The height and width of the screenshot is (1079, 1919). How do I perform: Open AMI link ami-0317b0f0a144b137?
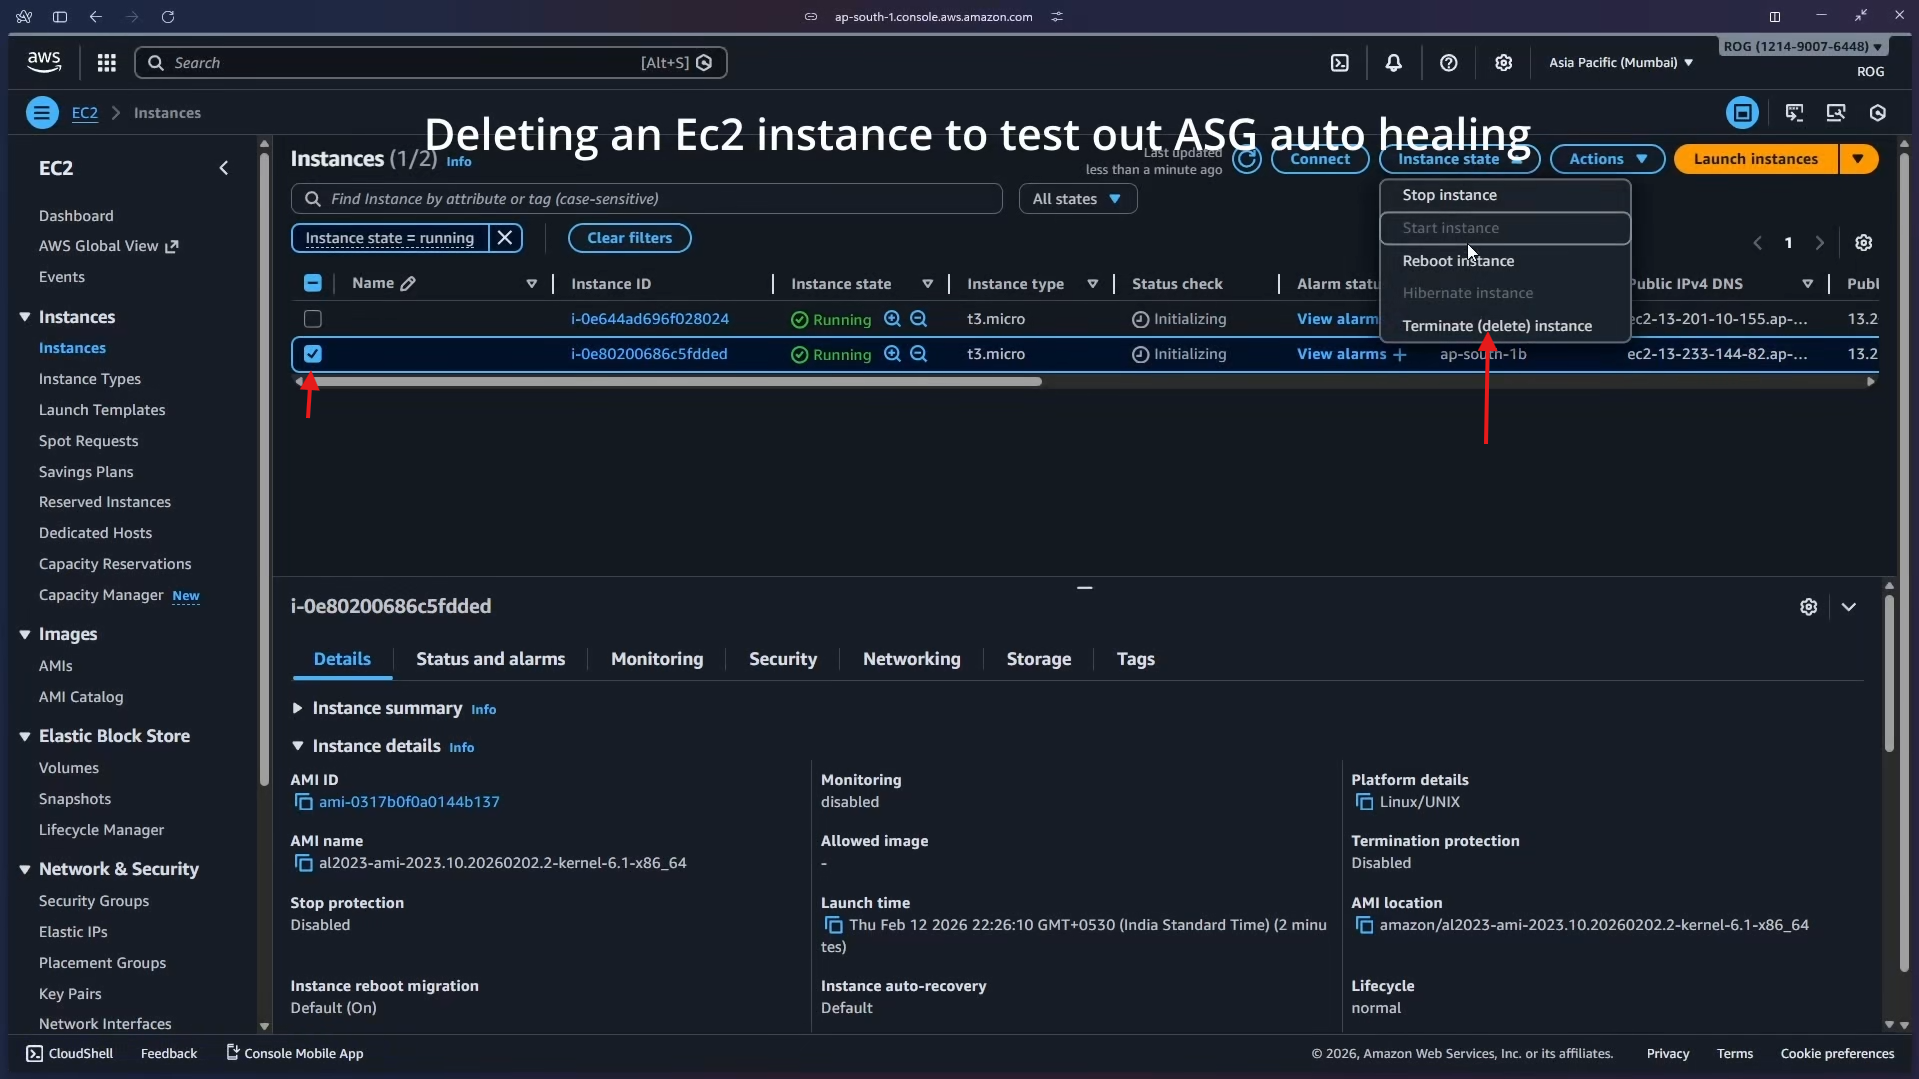(407, 801)
